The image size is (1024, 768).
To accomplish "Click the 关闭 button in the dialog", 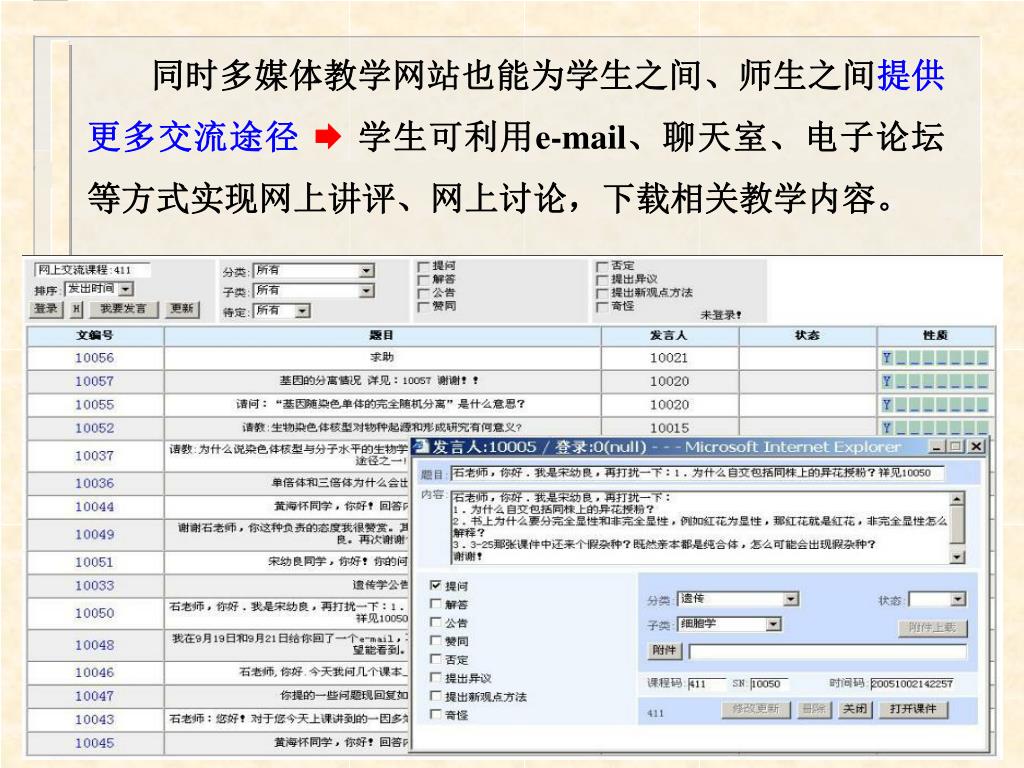I will coord(855,709).
